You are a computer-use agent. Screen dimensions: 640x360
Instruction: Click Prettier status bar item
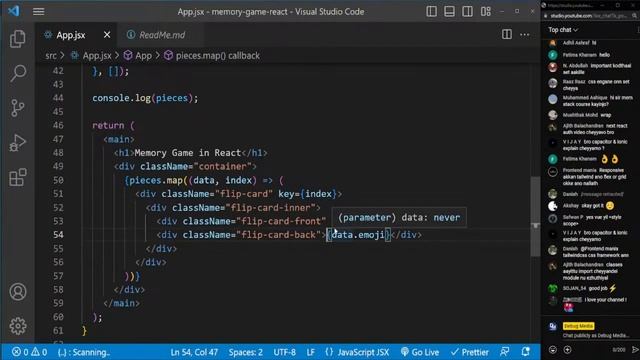(x=470, y=352)
